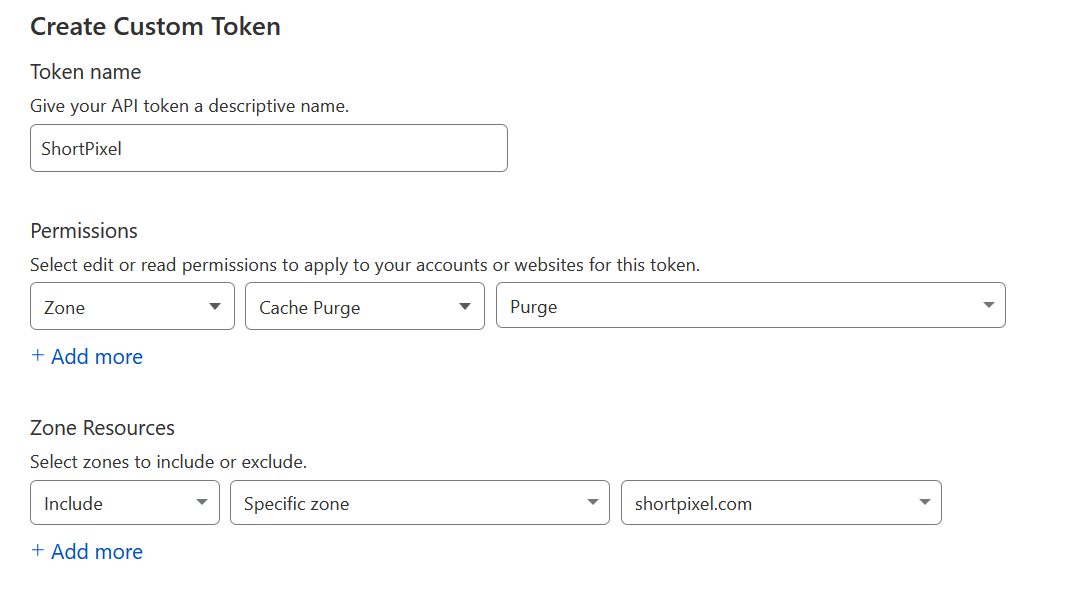
Task: Click the plus icon under Zone Resources
Action: [38, 551]
